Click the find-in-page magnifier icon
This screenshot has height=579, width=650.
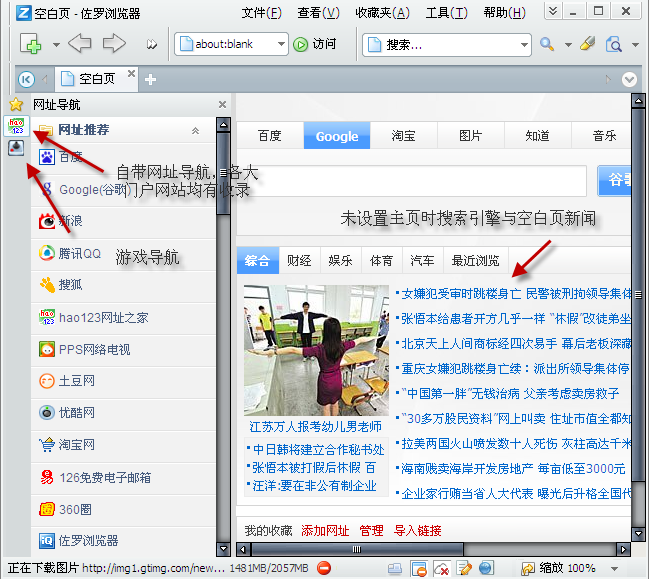614,44
